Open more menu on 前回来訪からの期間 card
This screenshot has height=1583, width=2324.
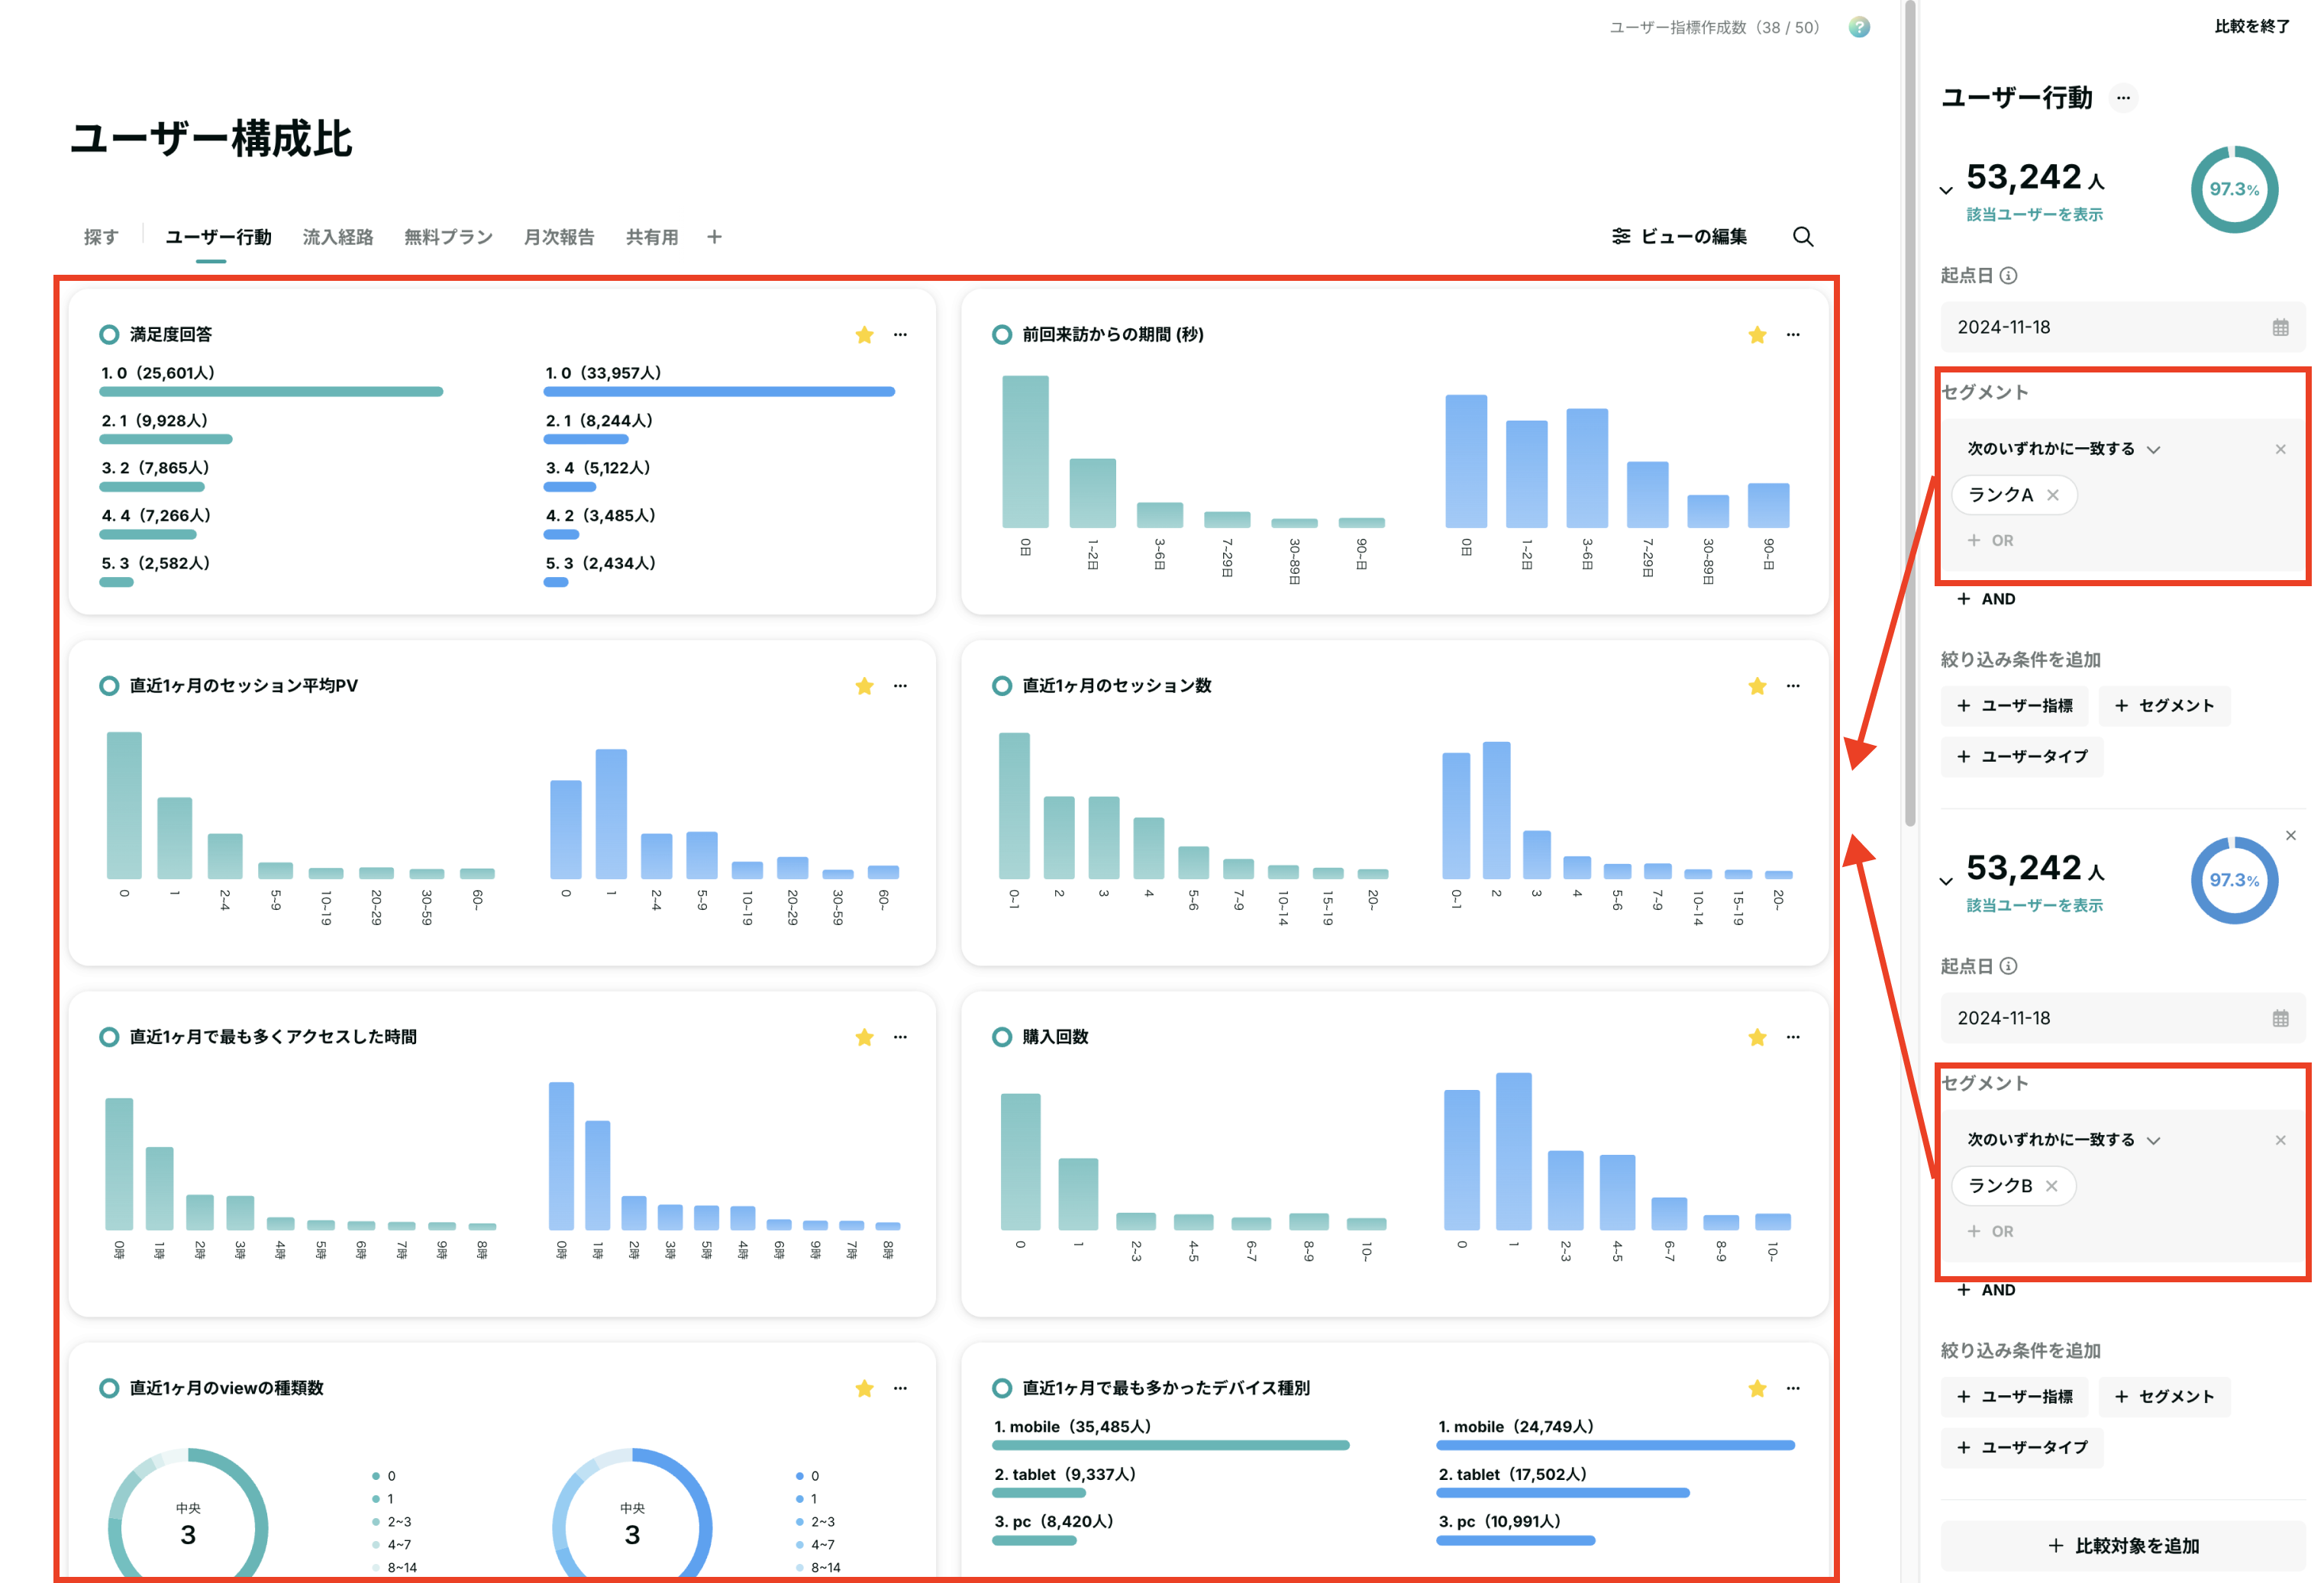coord(1793,335)
